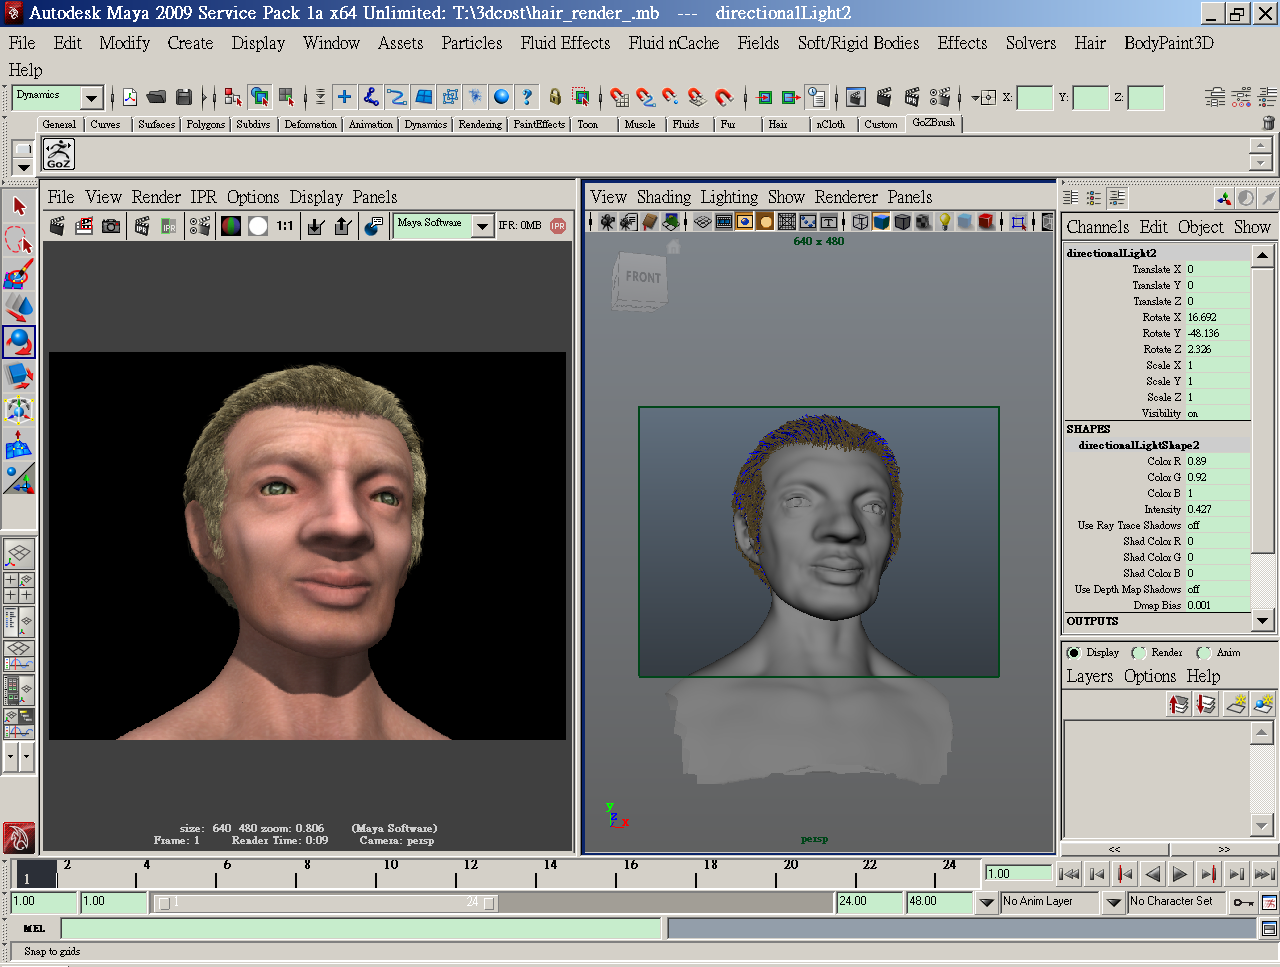This screenshot has height=967, width=1280.
Task: Take a snapshot with the camera icon
Action: (x=111, y=226)
